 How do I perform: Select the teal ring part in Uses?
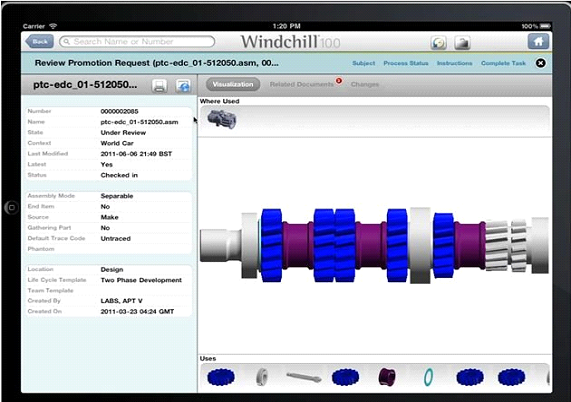tap(429, 377)
